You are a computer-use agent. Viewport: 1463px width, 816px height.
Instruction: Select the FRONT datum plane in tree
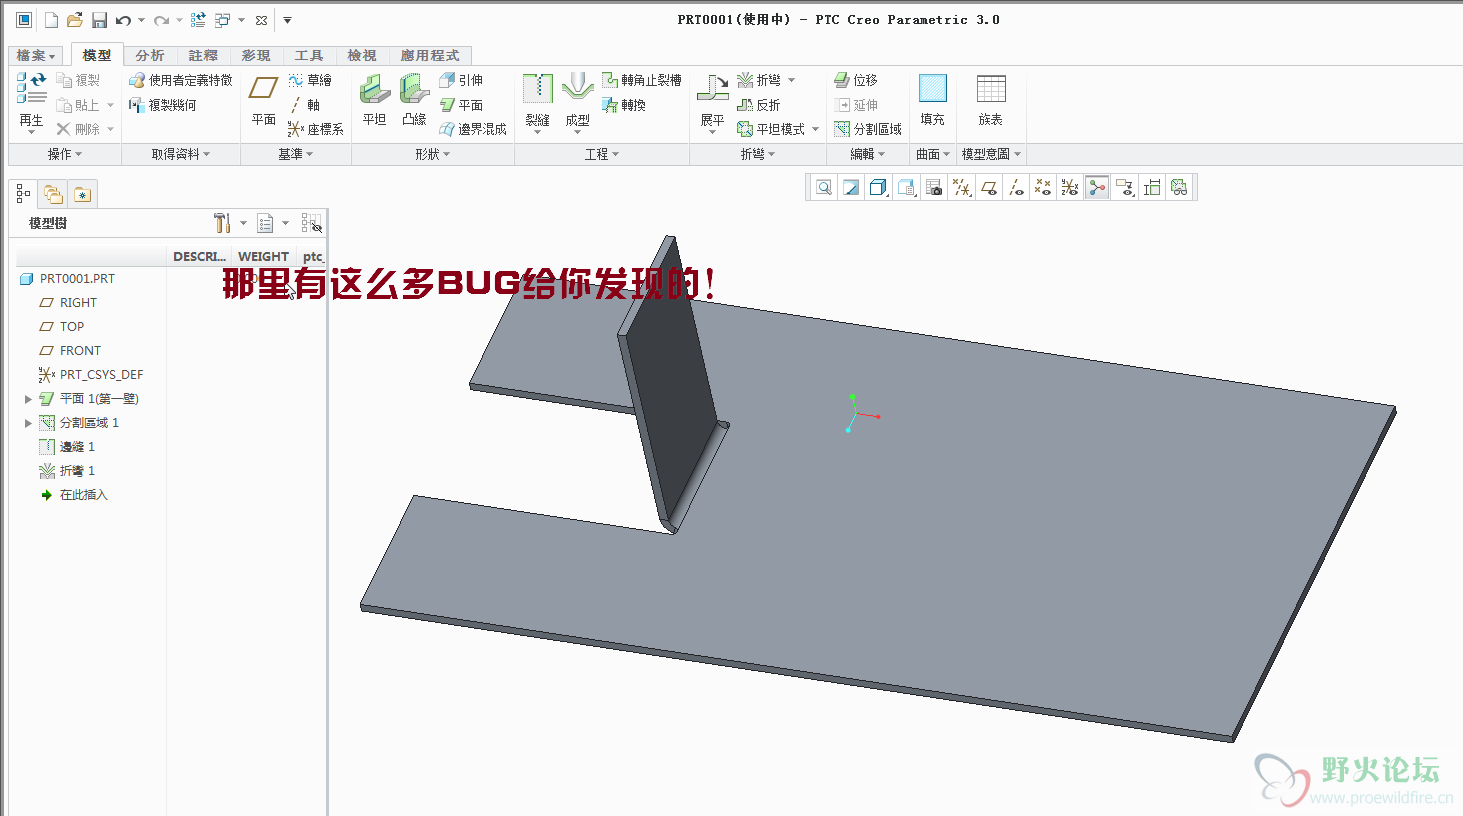click(70, 351)
